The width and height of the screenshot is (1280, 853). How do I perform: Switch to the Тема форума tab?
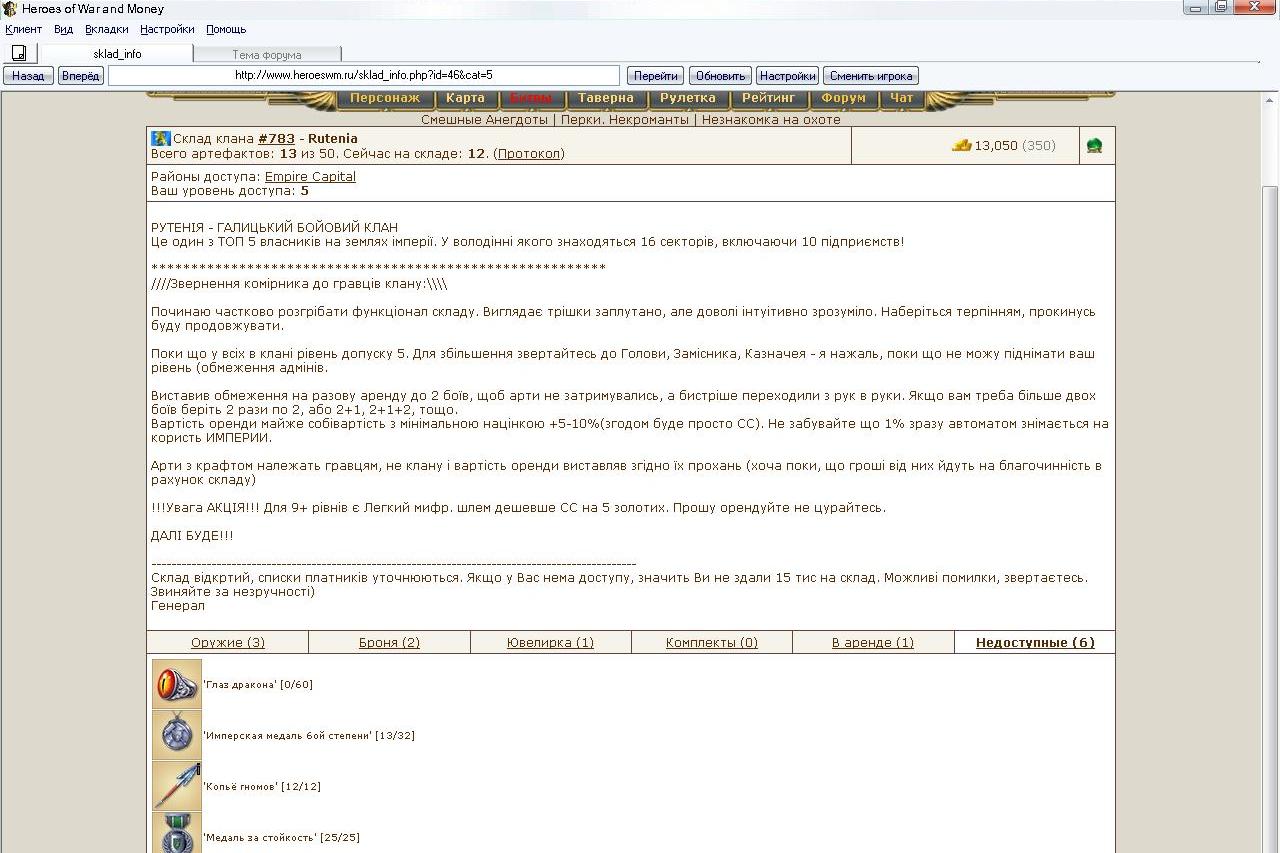pos(267,55)
